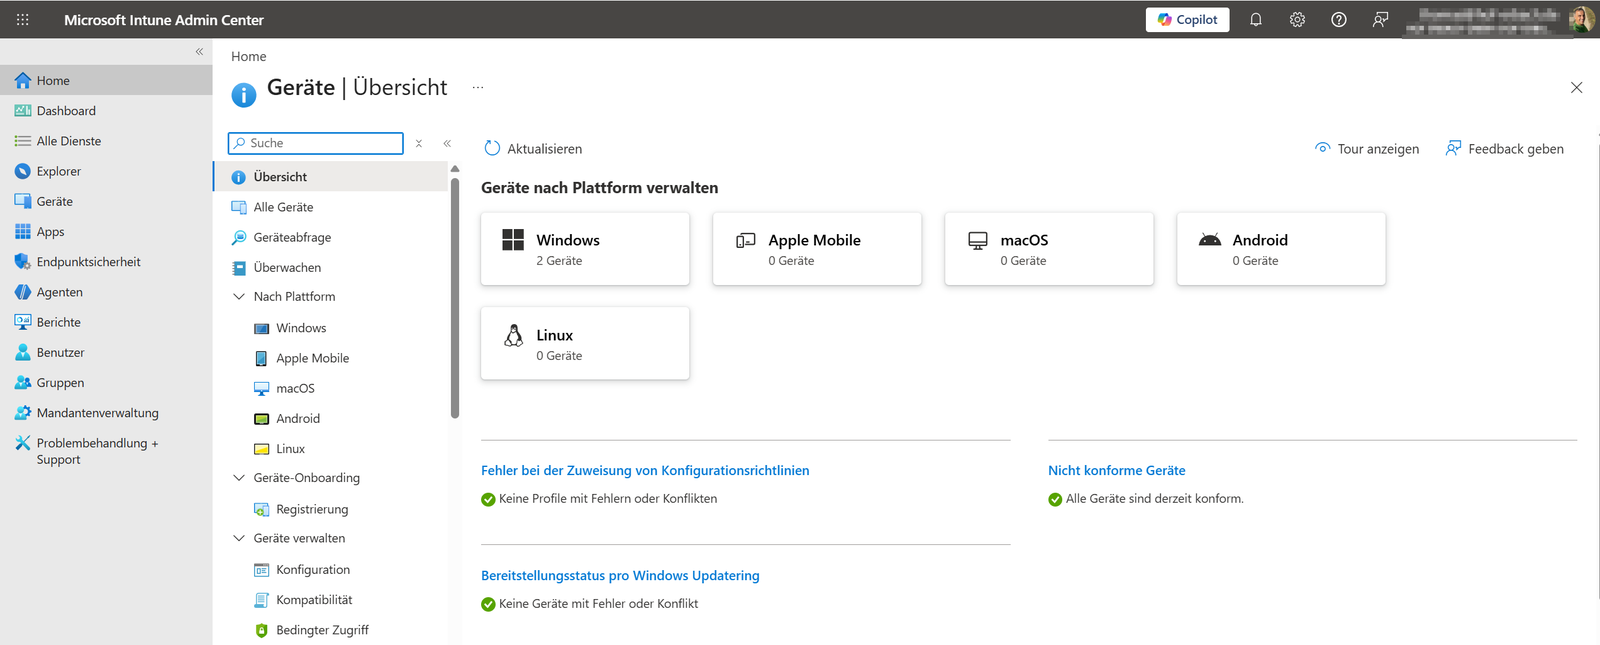Collapse the Geräte verwalten section

(x=239, y=538)
